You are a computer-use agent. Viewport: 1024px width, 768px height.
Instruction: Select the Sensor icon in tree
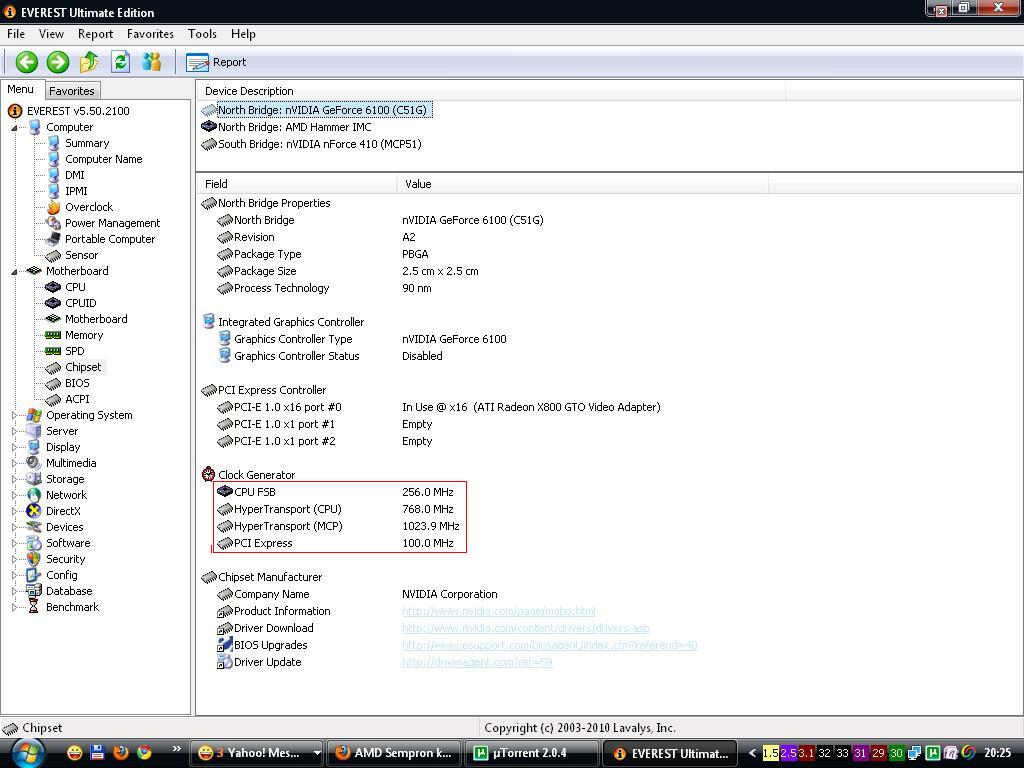[54, 255]
